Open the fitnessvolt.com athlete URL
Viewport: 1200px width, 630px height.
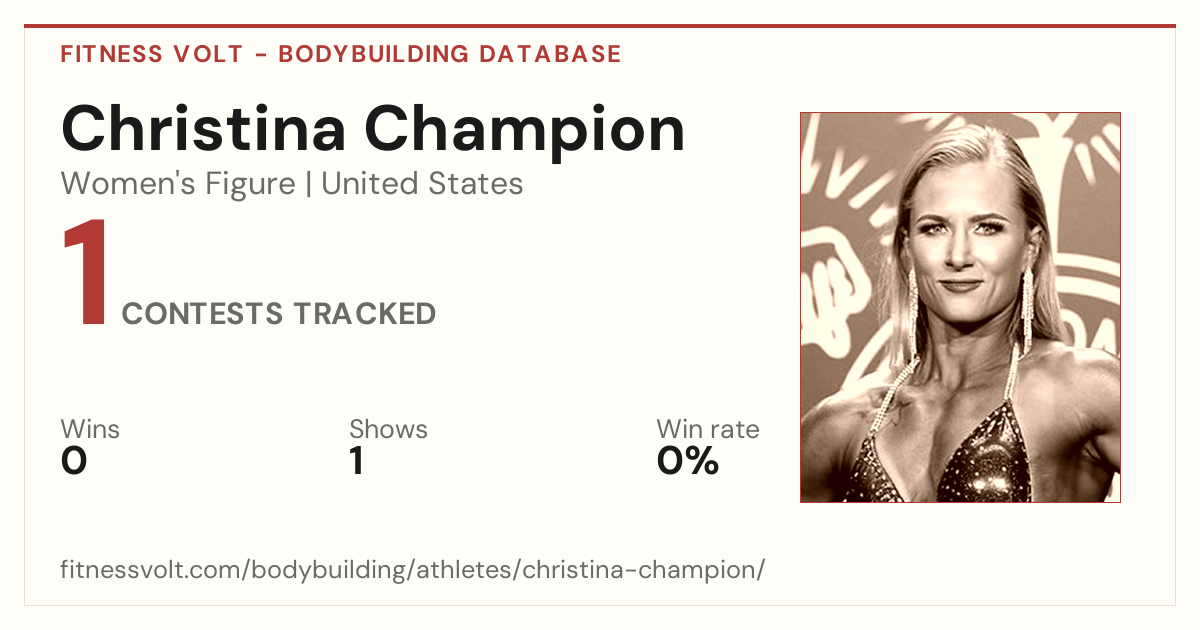pyautogui.click(x=413, y=570)
